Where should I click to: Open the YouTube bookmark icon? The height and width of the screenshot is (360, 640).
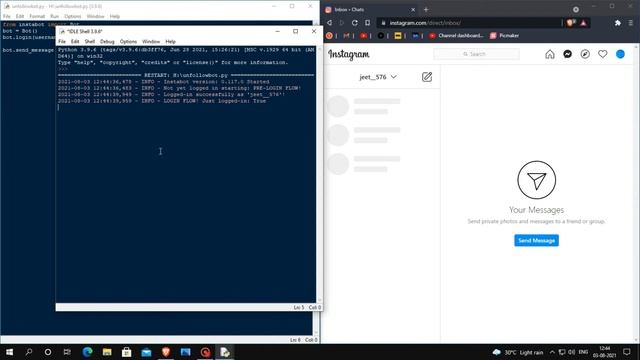click(x=363, y=36)
